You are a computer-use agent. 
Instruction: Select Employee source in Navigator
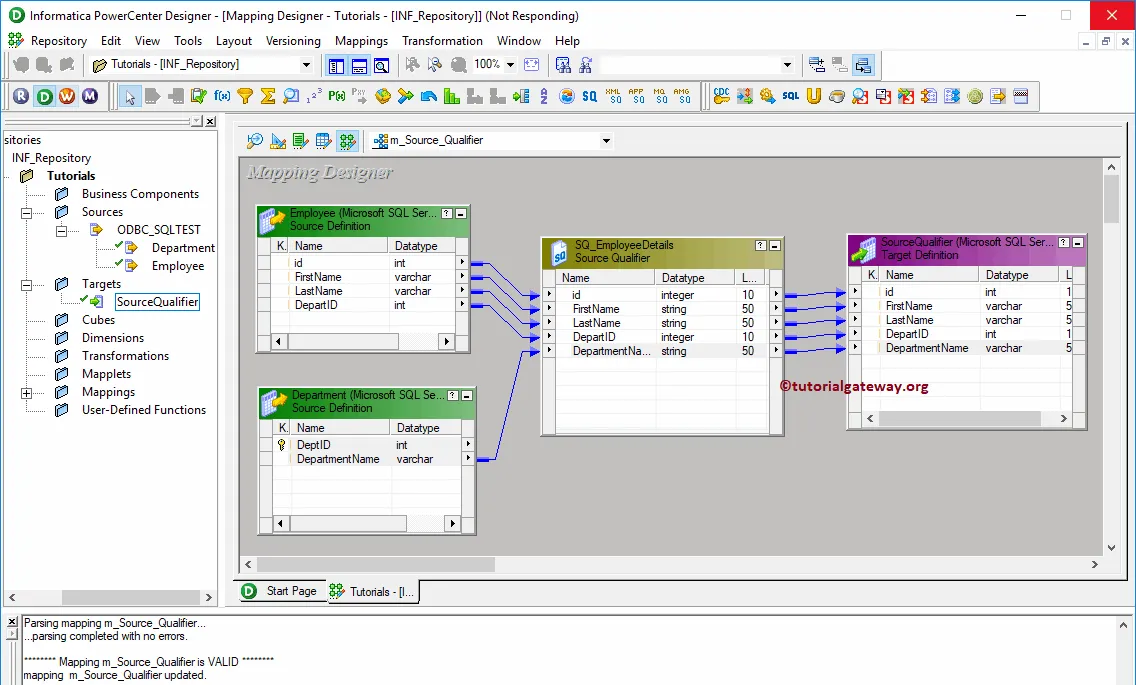pos(178,266)
